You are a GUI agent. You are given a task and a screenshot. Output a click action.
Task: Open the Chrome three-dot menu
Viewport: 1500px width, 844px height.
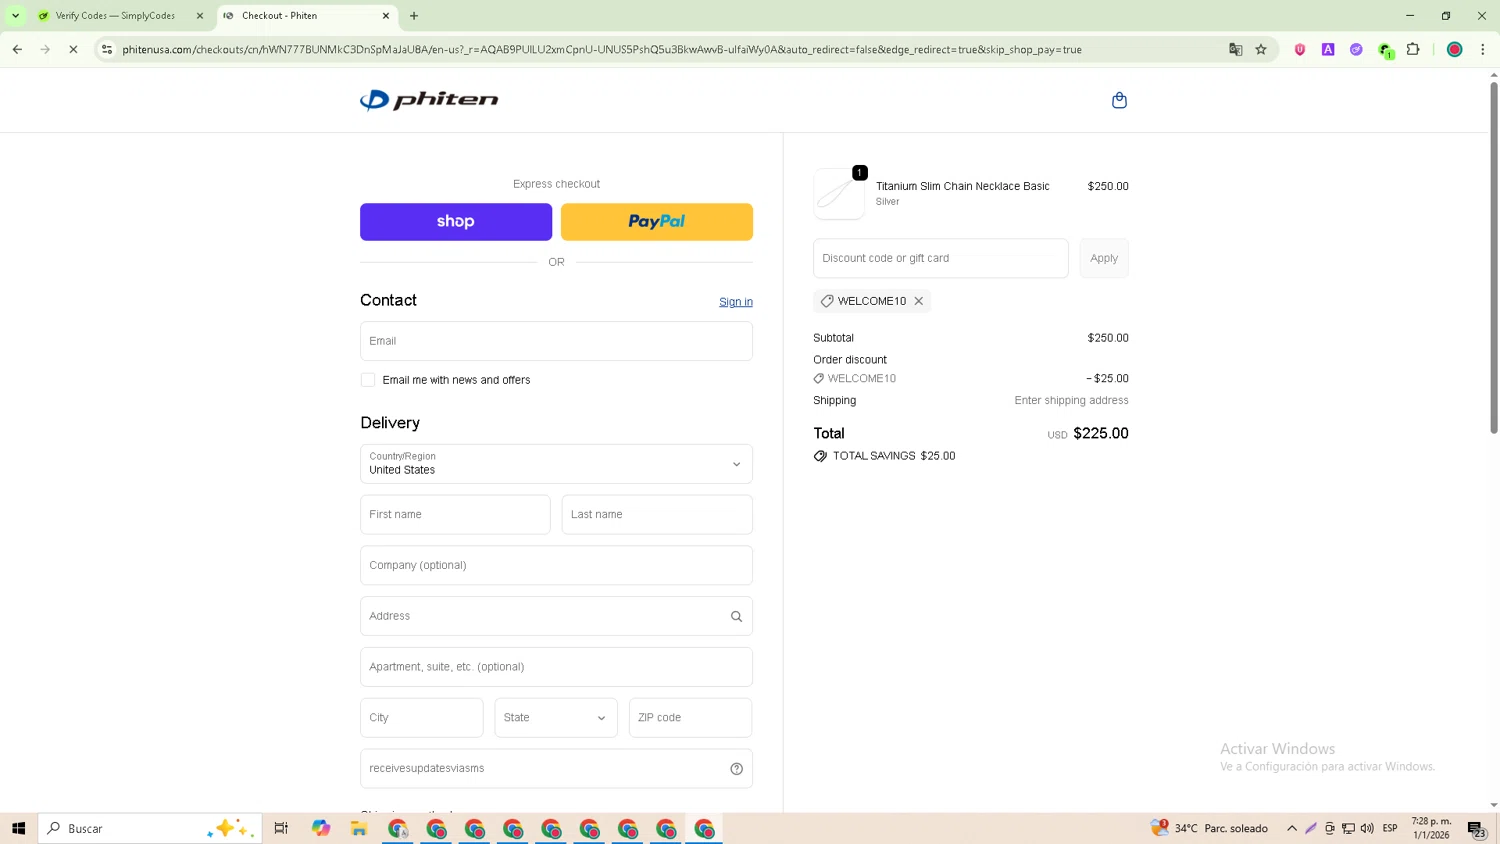1482,49
